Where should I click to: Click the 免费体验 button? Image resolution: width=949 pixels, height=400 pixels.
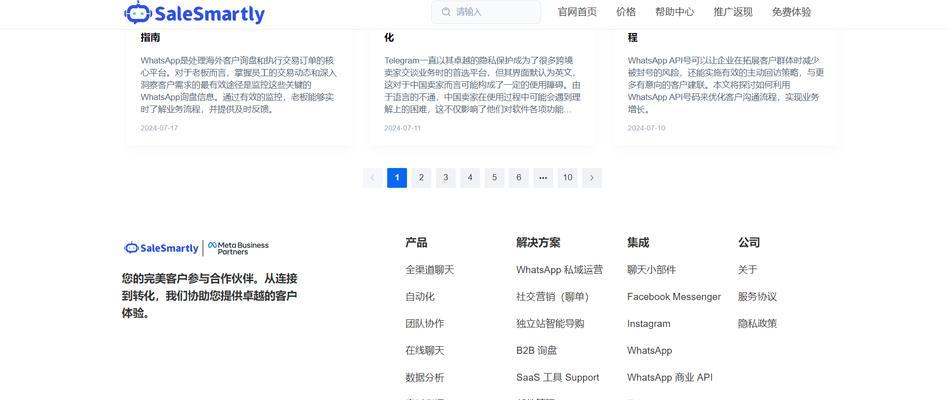[791, 12]
